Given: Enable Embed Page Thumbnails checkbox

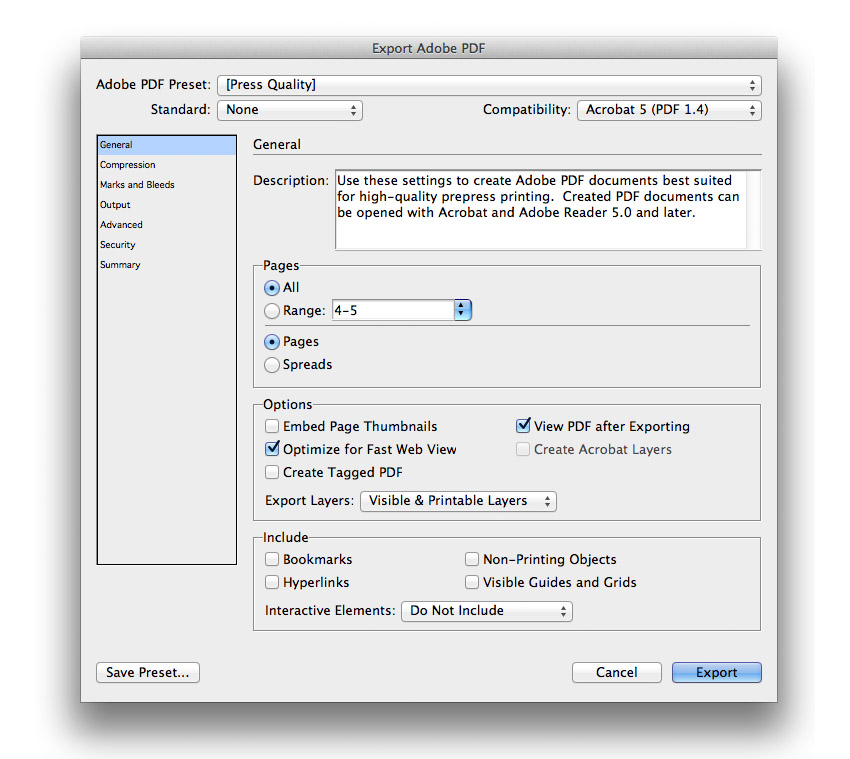Looking at the screenshot, I should (272, 426).
